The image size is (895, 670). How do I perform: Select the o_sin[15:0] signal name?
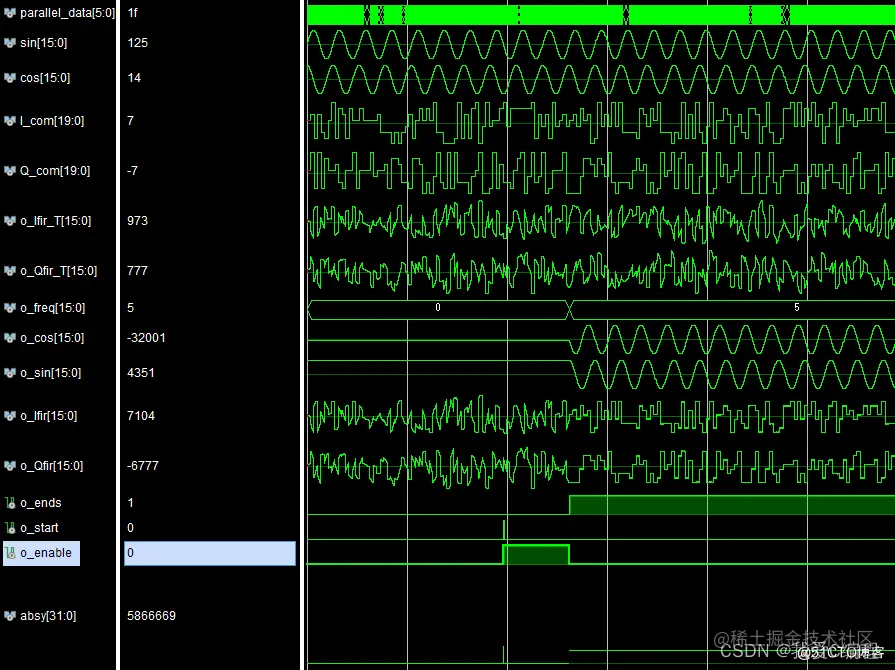click(51, 373)
